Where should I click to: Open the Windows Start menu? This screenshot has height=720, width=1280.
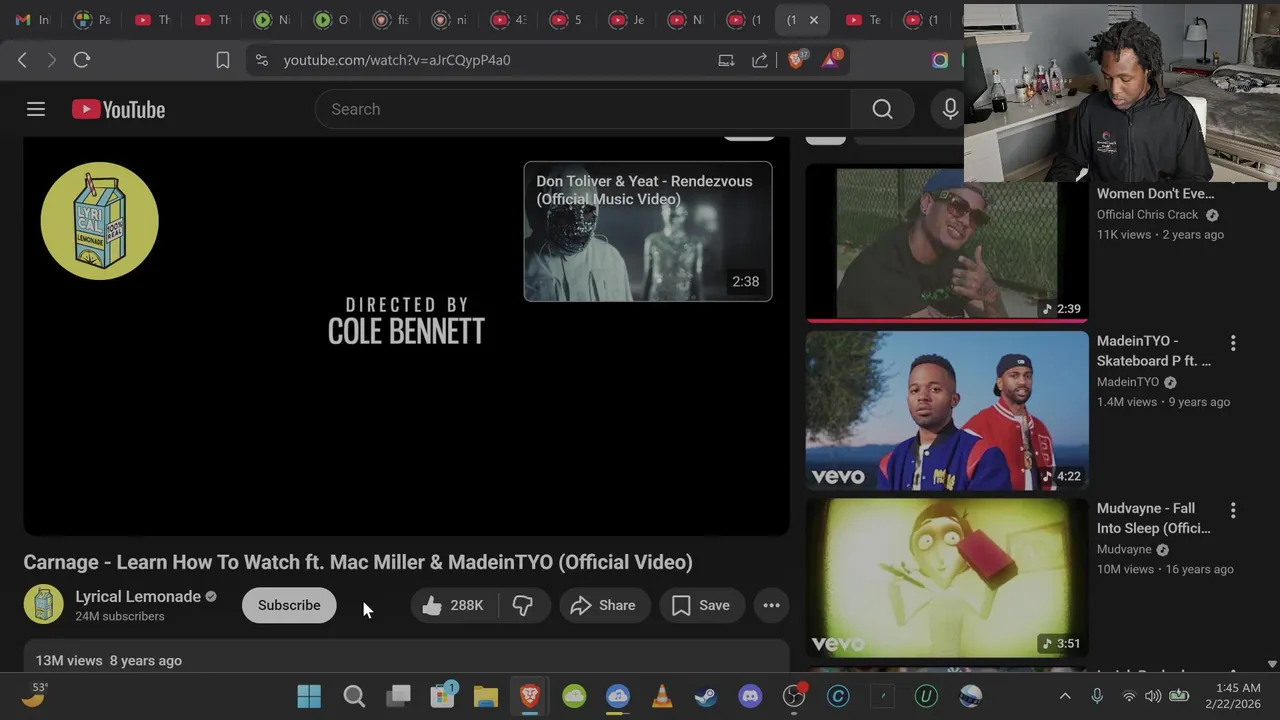(x=309, y=696)
